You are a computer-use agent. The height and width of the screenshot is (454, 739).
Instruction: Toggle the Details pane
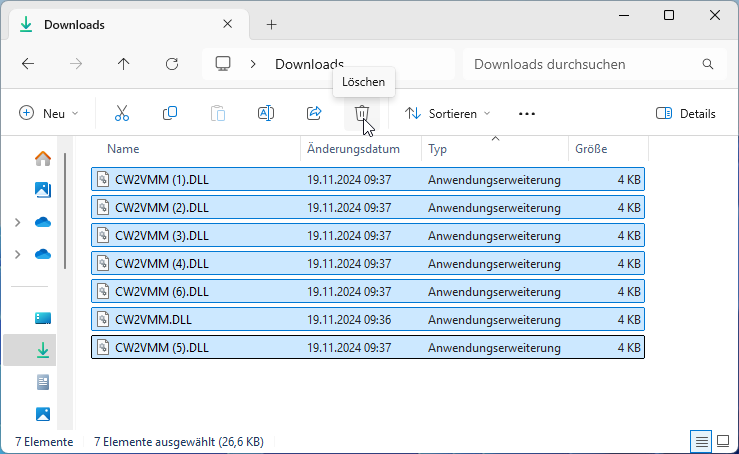[x=685, y=114]
